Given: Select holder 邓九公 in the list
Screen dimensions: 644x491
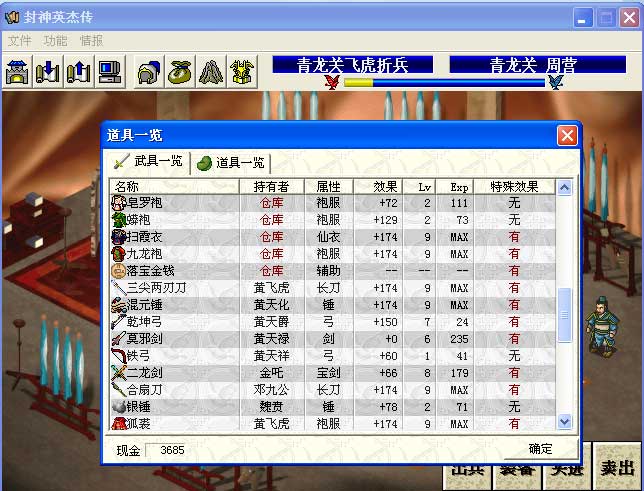Looking at the screenshot, I should [271, 390].
